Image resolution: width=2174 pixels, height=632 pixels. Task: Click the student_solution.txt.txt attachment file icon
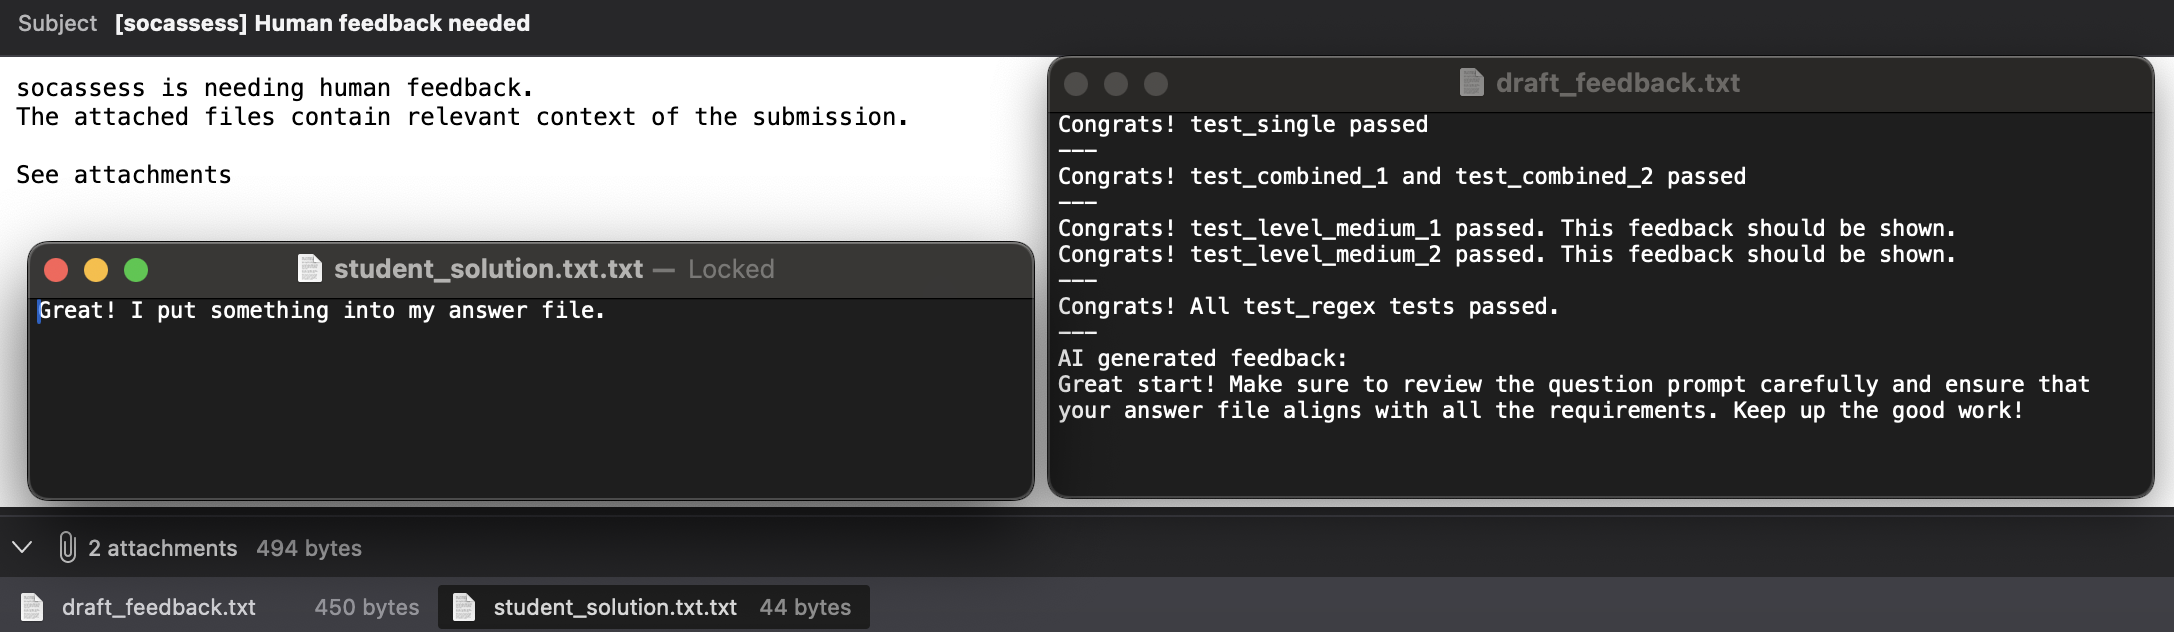[464, 607]
